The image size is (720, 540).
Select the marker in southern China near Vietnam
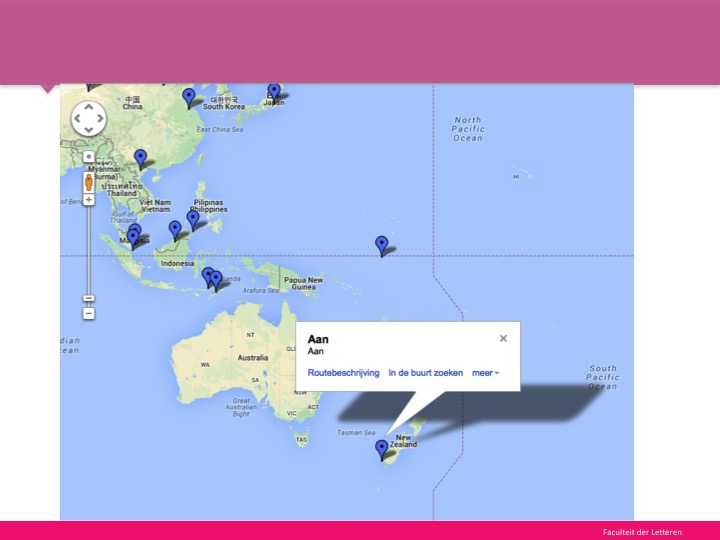point(141,159)
